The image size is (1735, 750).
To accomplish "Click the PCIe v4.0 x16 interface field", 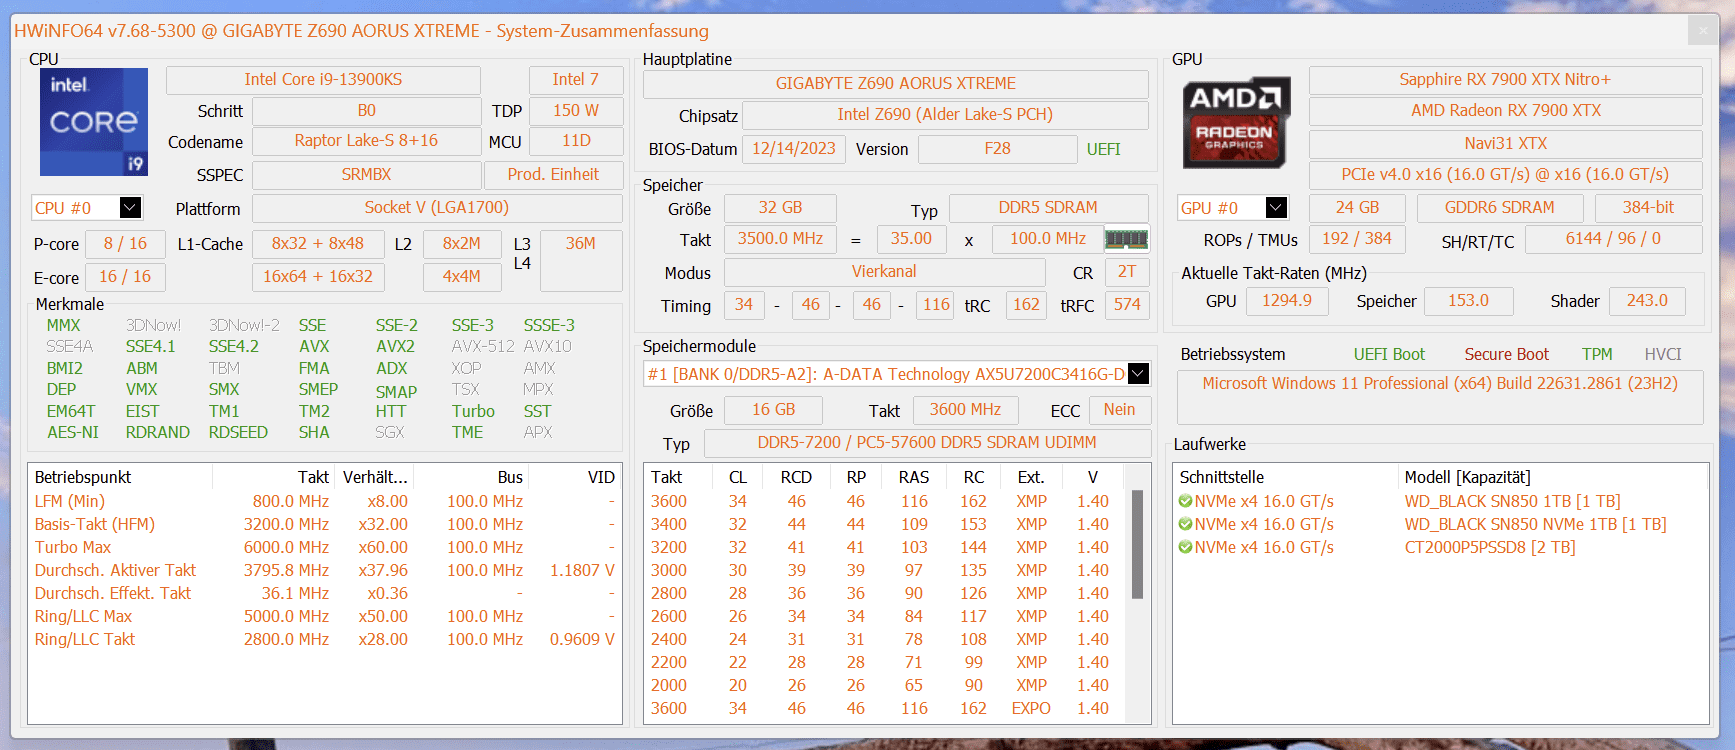I will [x=1505, y=175].
